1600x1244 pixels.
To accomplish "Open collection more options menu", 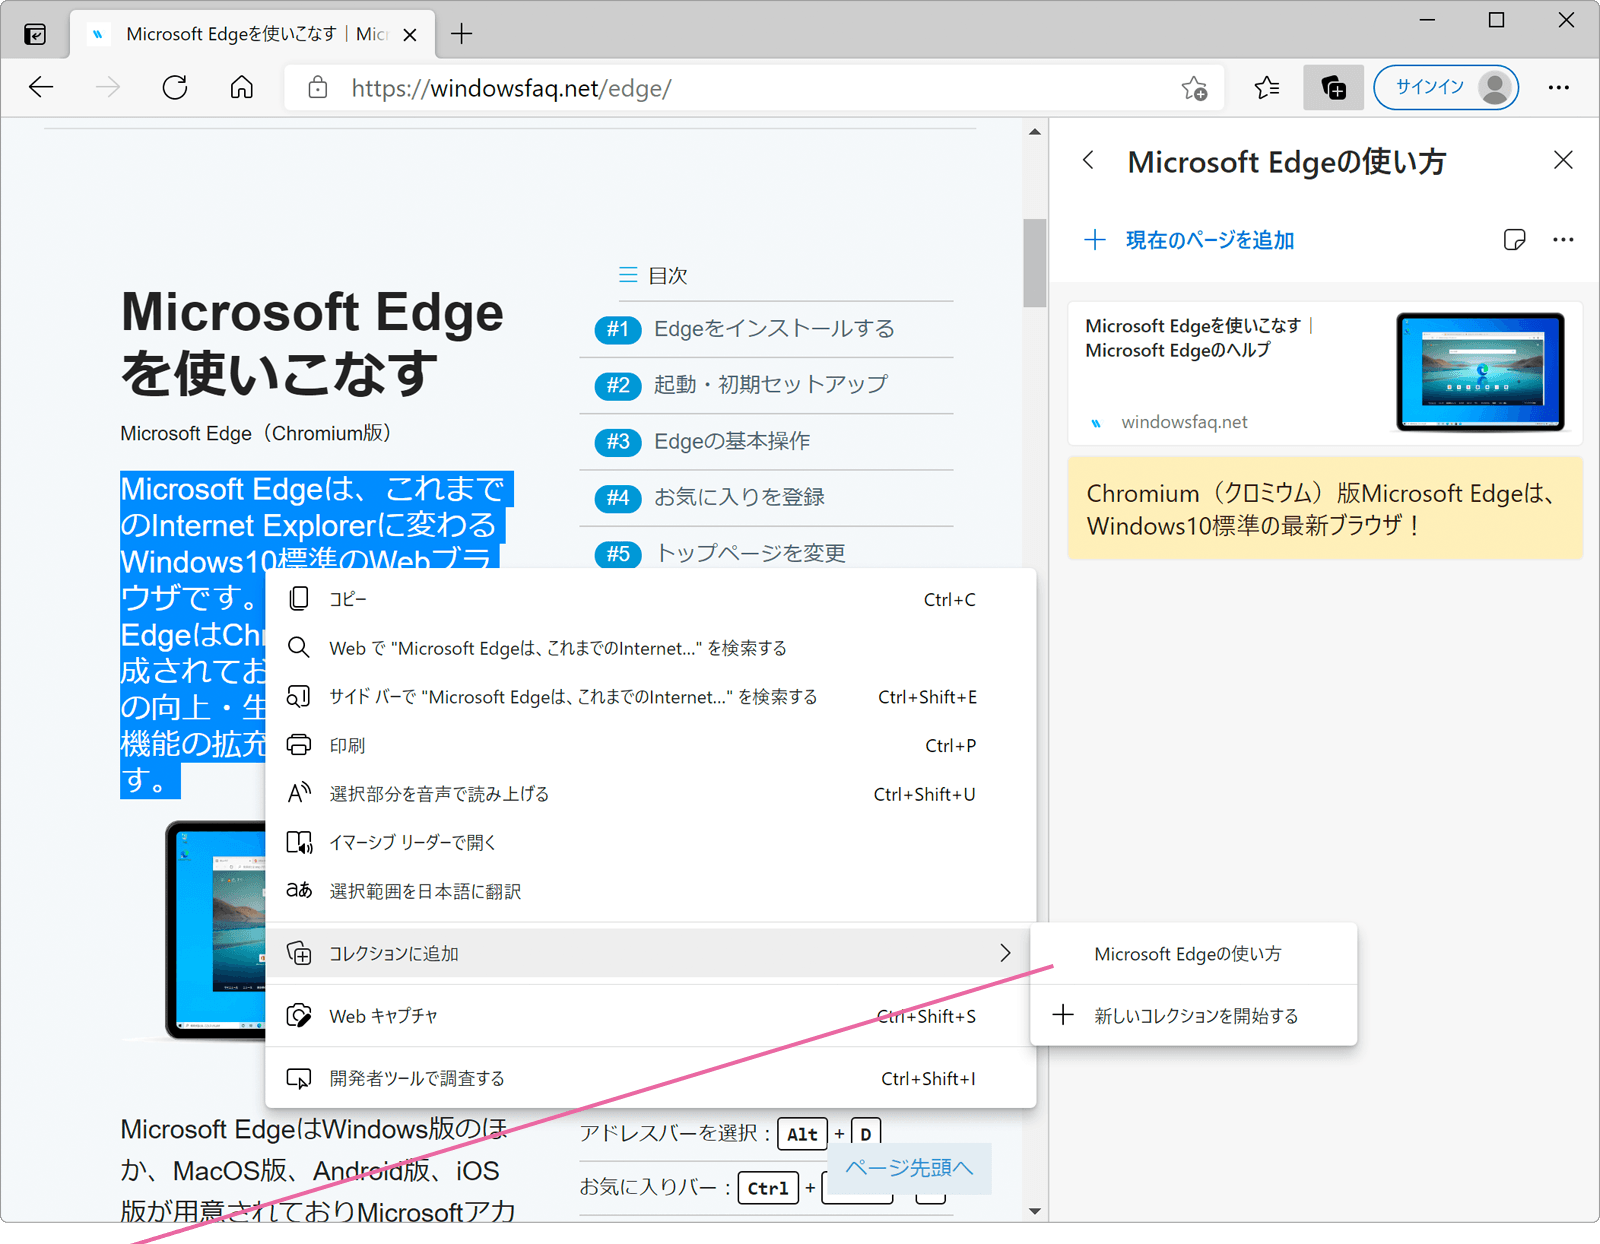I will (x=1563, y=240).
